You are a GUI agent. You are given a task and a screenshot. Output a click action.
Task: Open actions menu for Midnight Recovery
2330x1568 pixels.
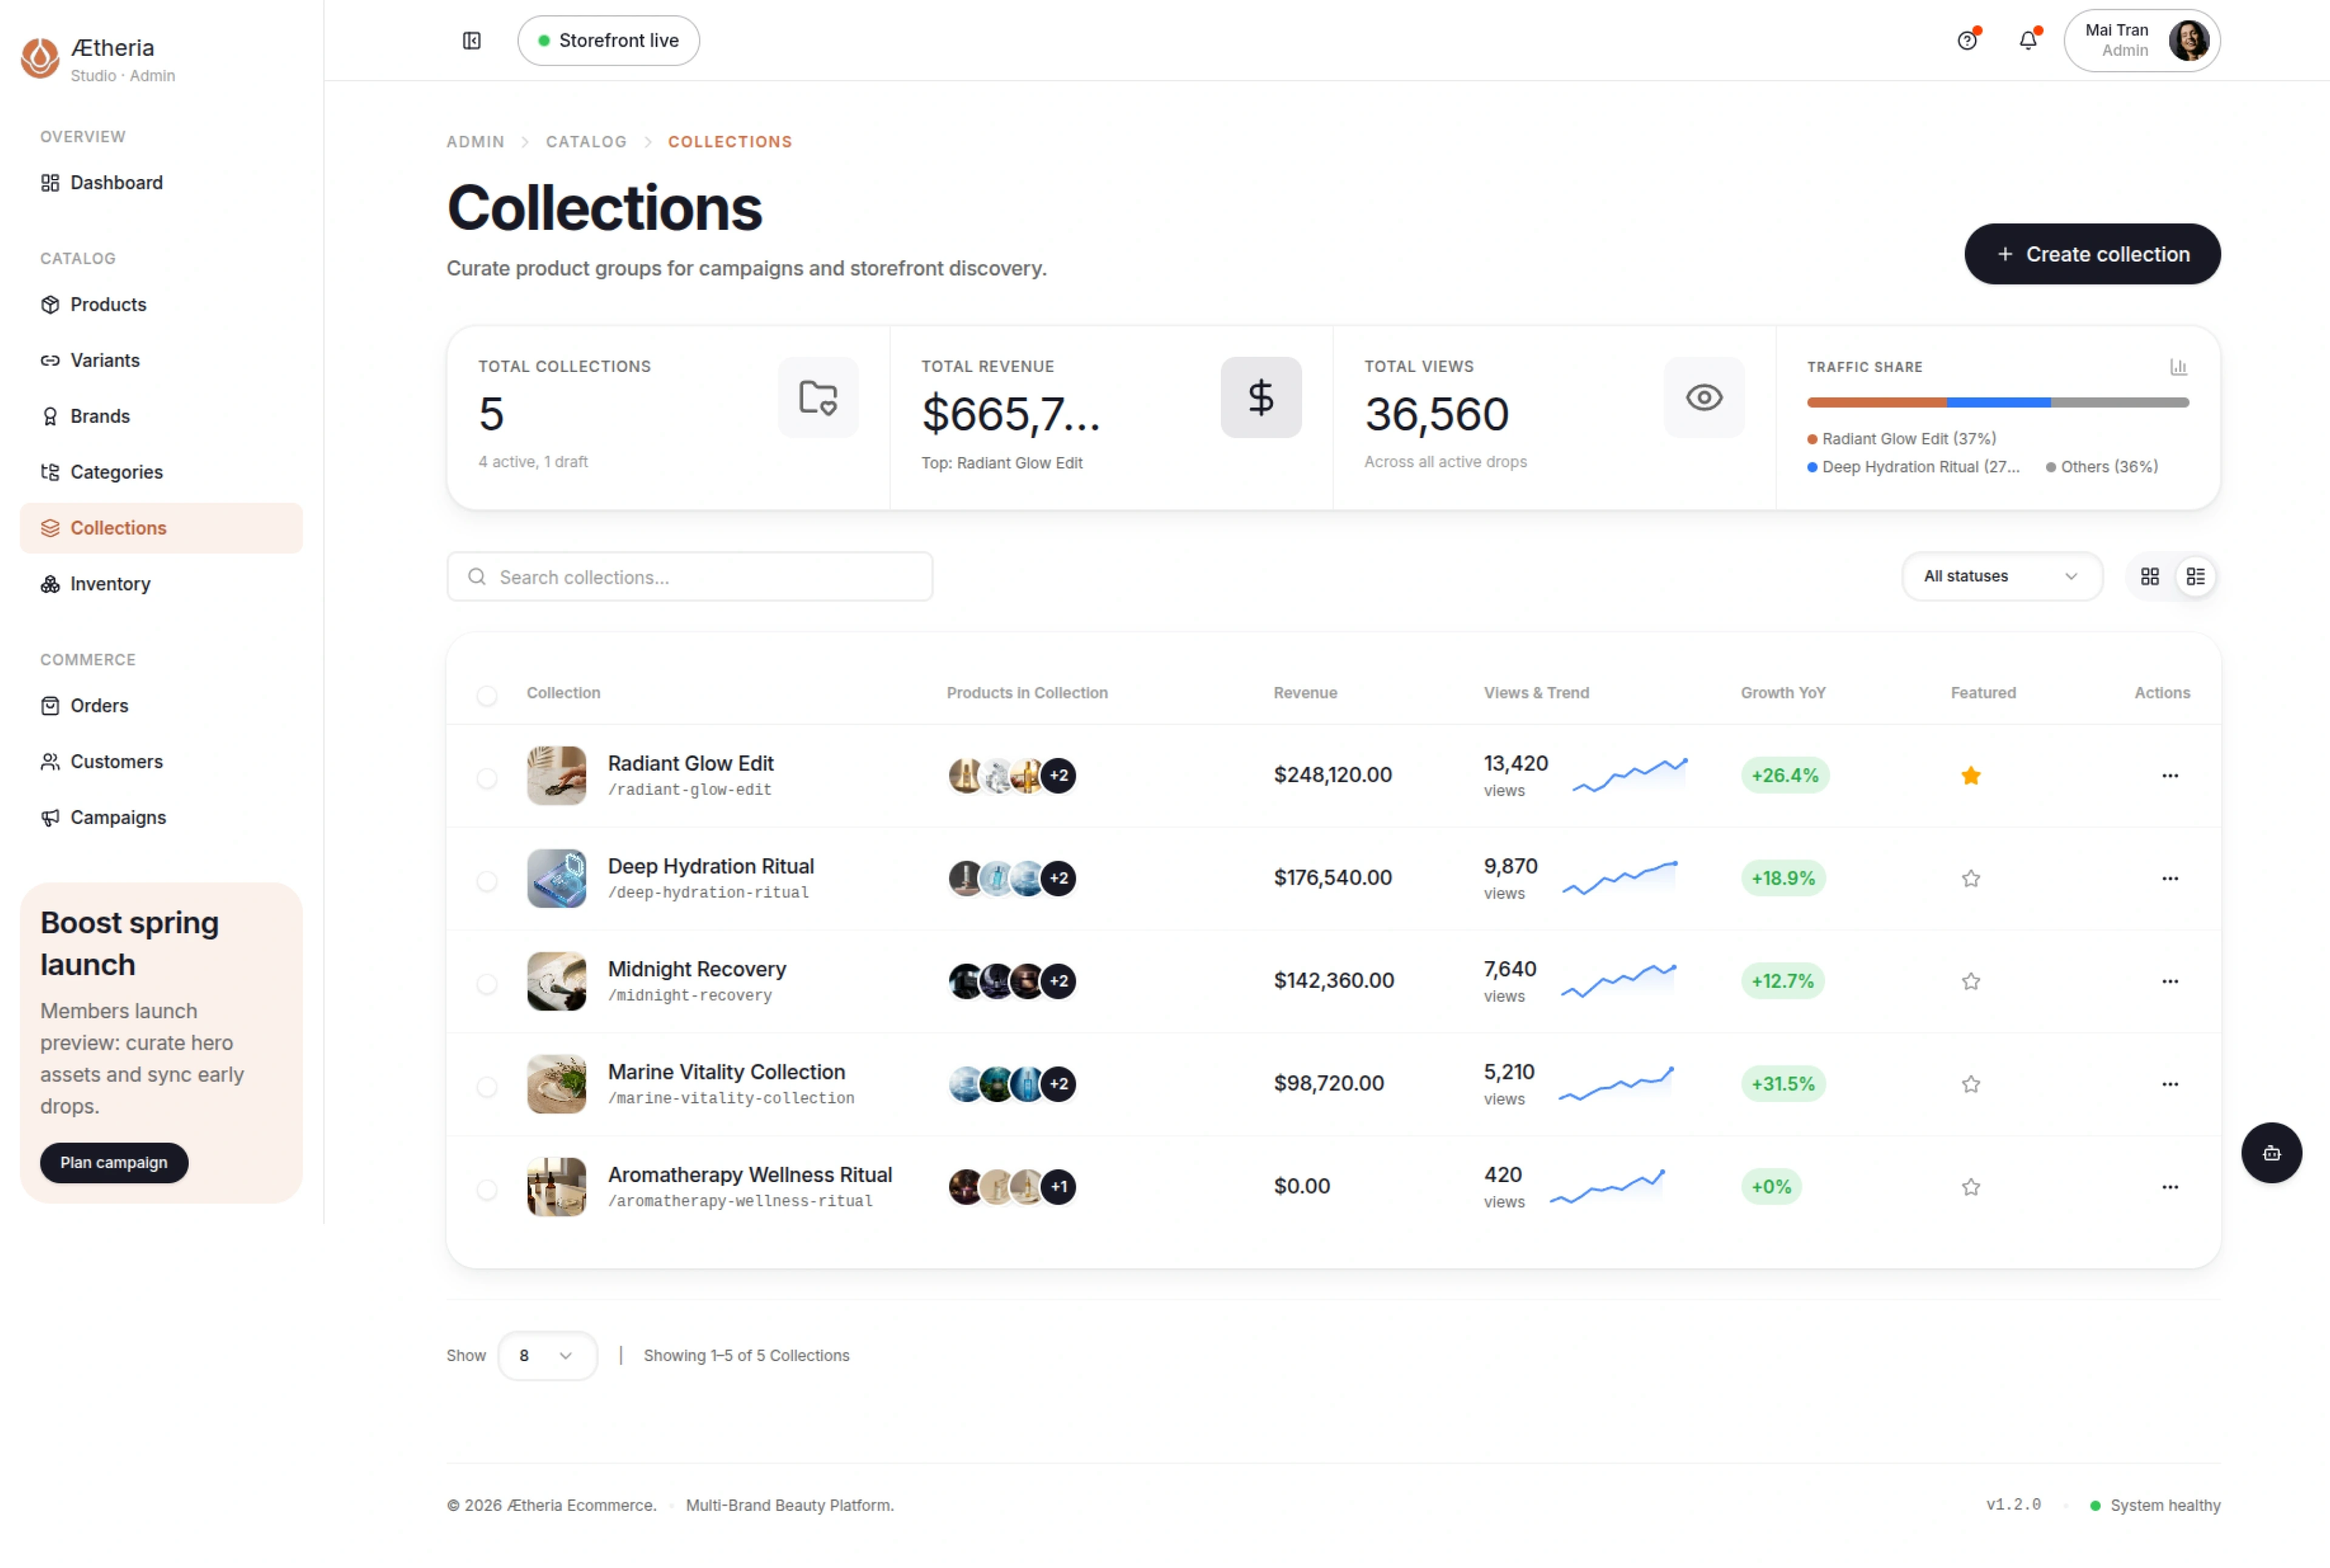(x=2169, y=981)
